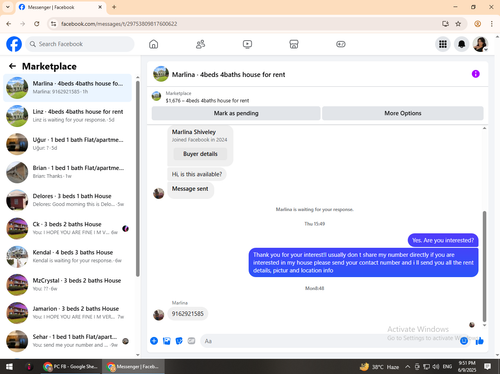The width and height of the screenshot is (500, 374).
Task: Open MzCrystal 3 beds 2 baths conversation
Action: click(x=68, y=285)
